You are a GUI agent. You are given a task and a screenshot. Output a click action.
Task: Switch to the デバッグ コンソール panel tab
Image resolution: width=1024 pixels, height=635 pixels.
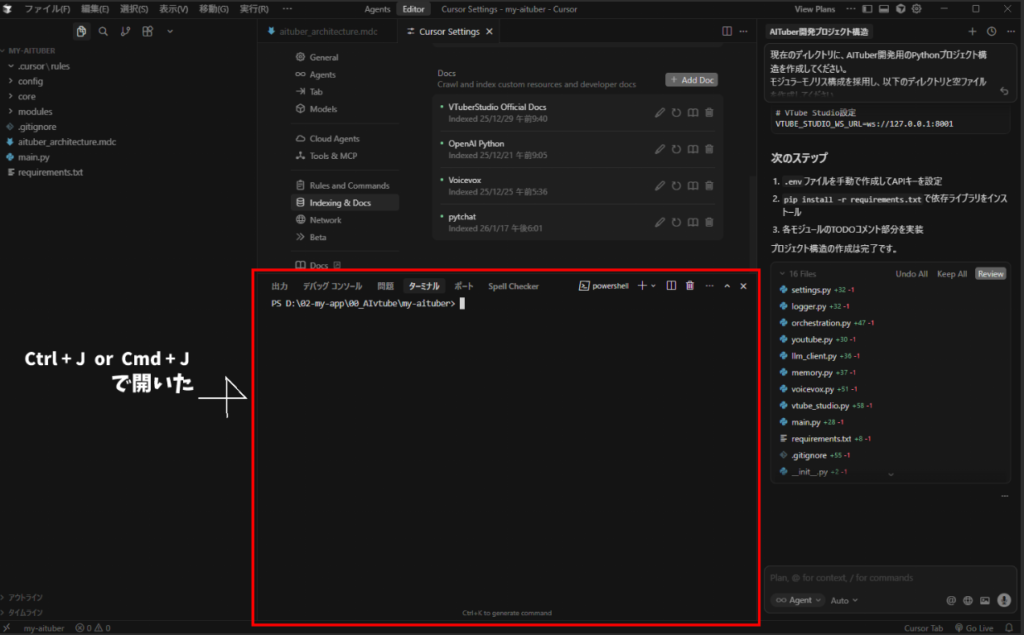(332, 286)
